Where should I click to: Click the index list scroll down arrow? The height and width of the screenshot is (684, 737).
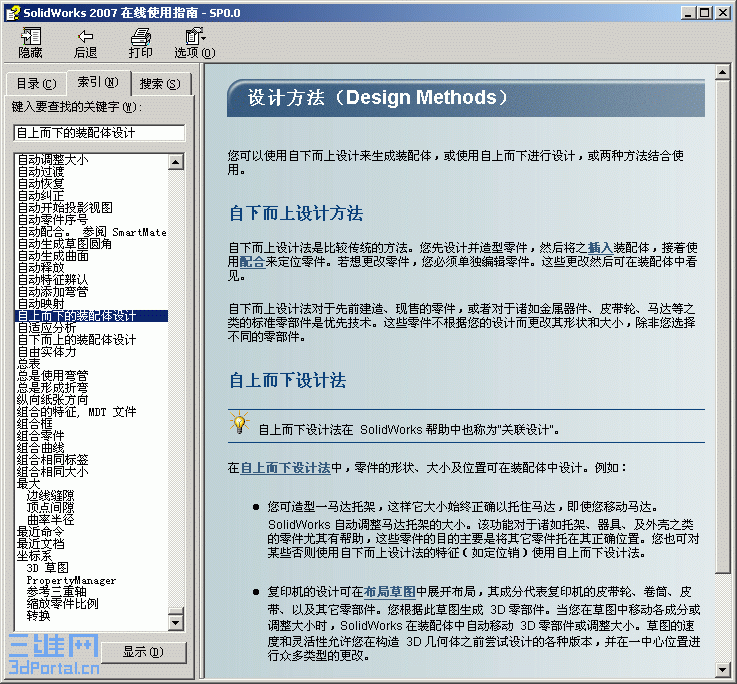(176, 623)
